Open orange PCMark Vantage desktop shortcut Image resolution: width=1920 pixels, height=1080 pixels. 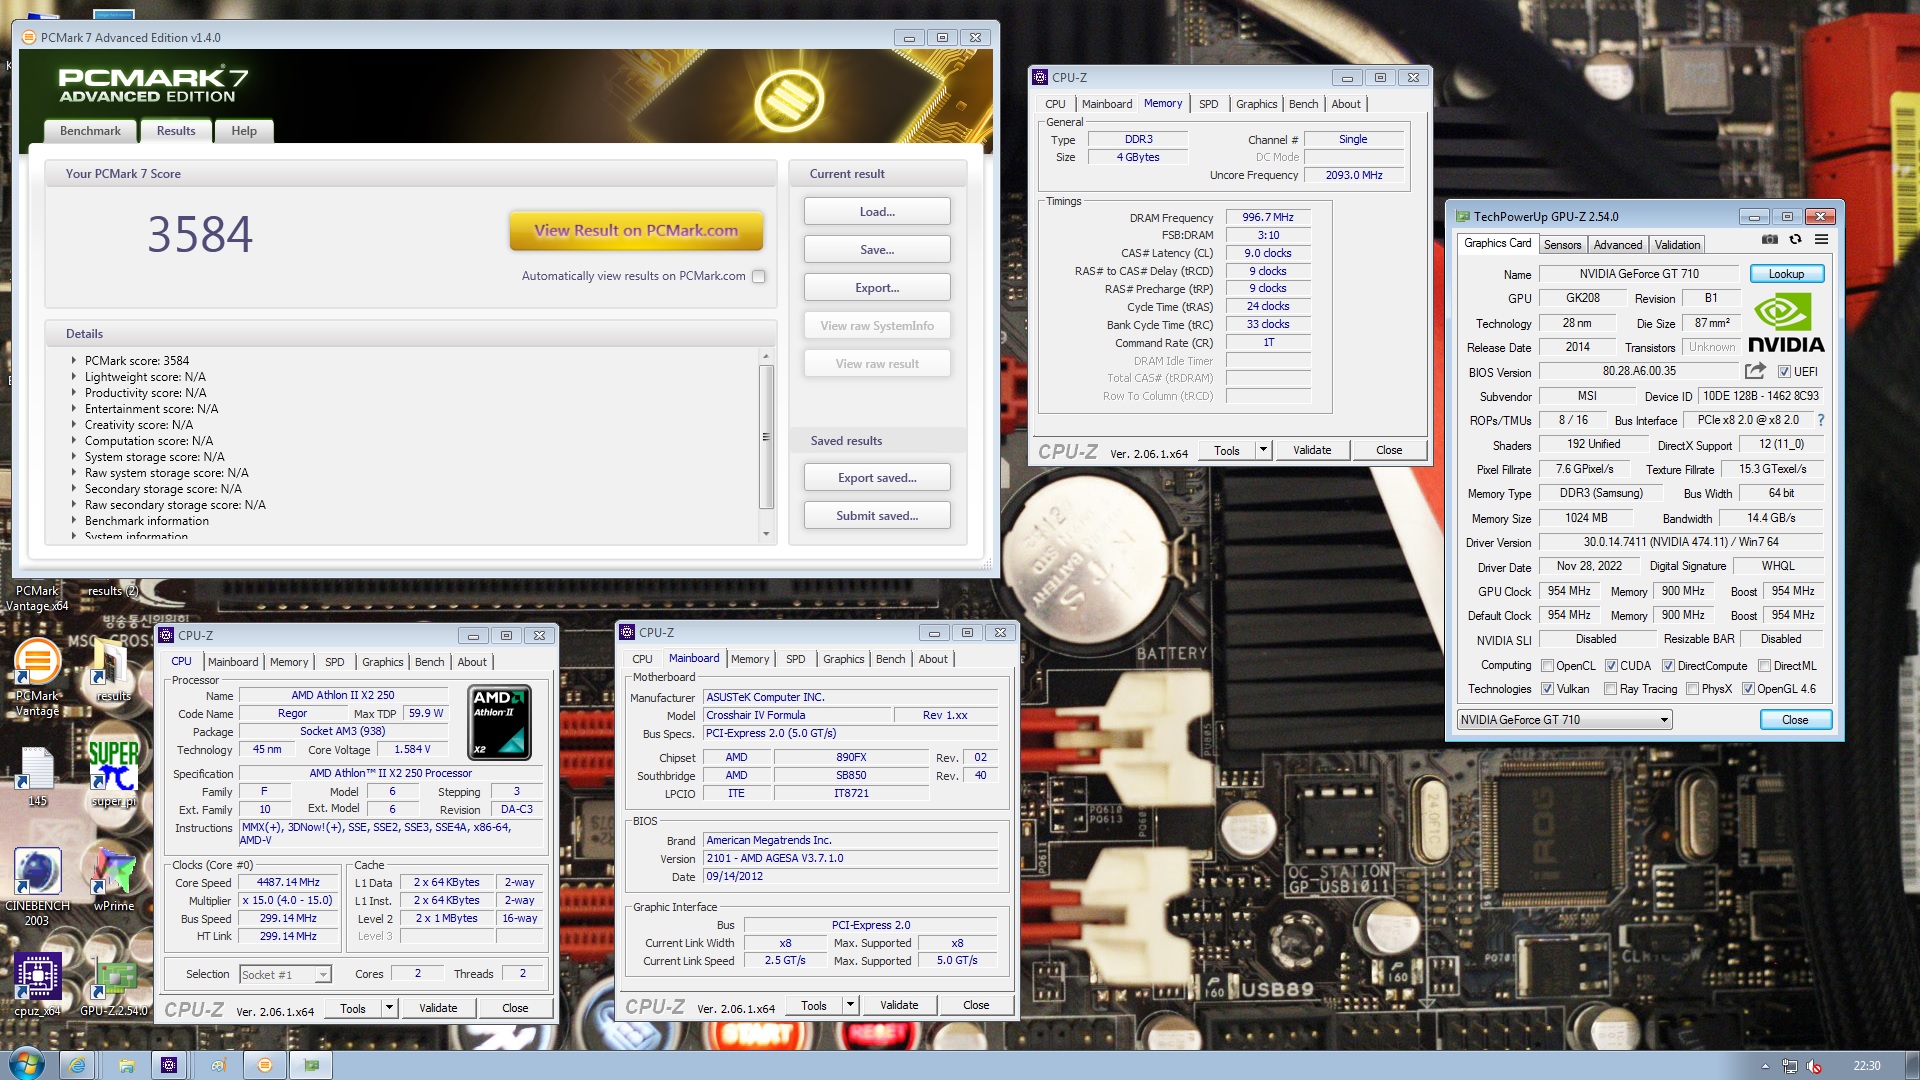37,676
